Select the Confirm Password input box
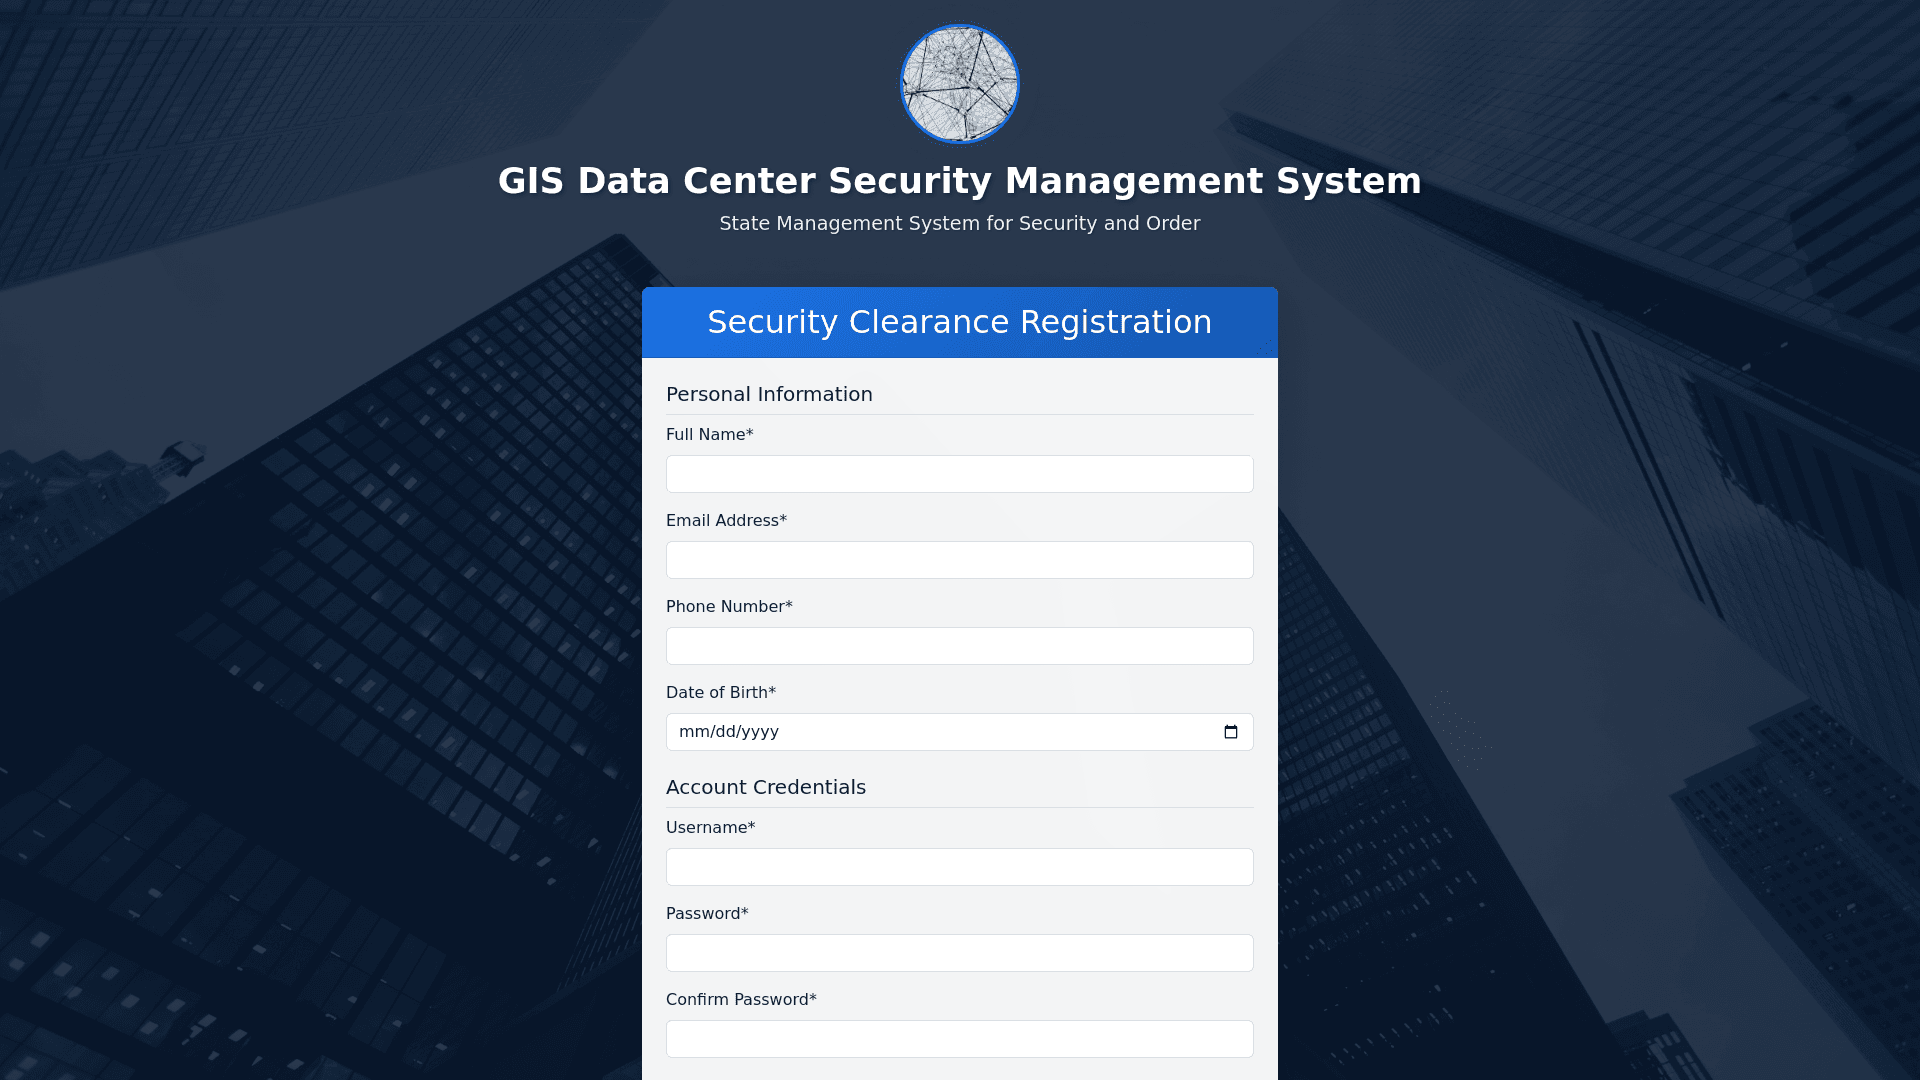 point(959,1039)
